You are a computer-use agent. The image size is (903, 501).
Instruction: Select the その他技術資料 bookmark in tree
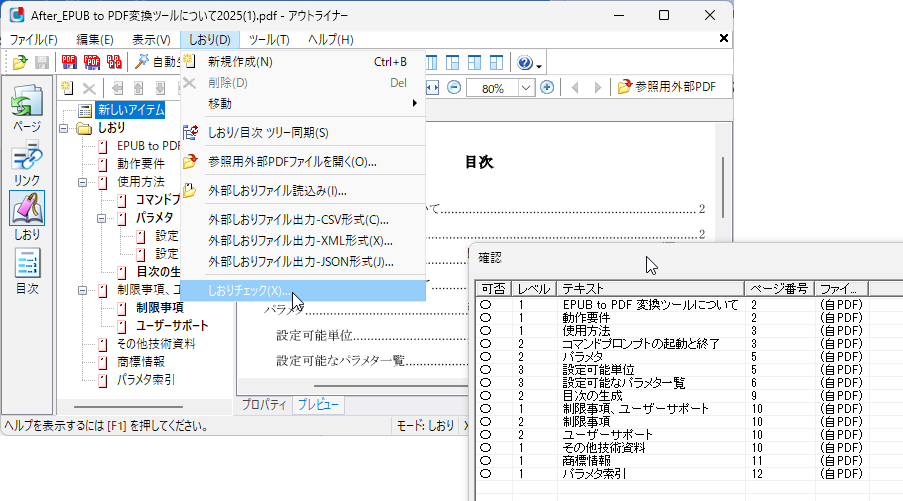156,344
